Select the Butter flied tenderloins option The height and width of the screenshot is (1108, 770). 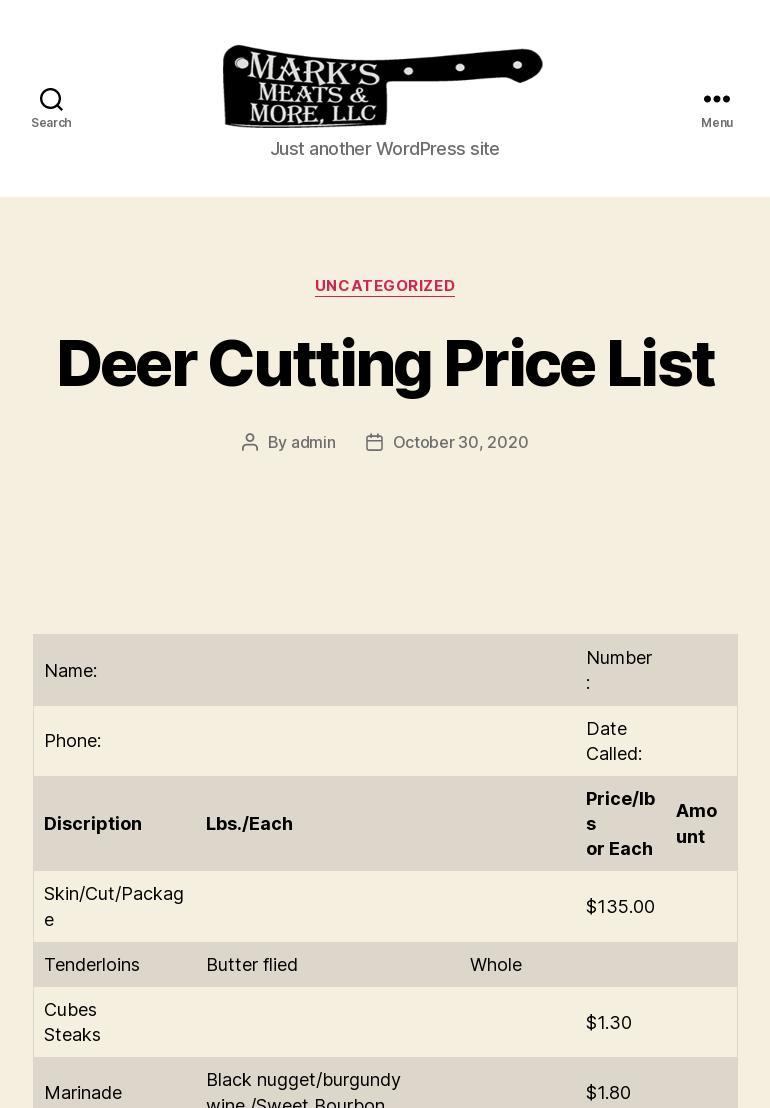(x=251, y=965)
